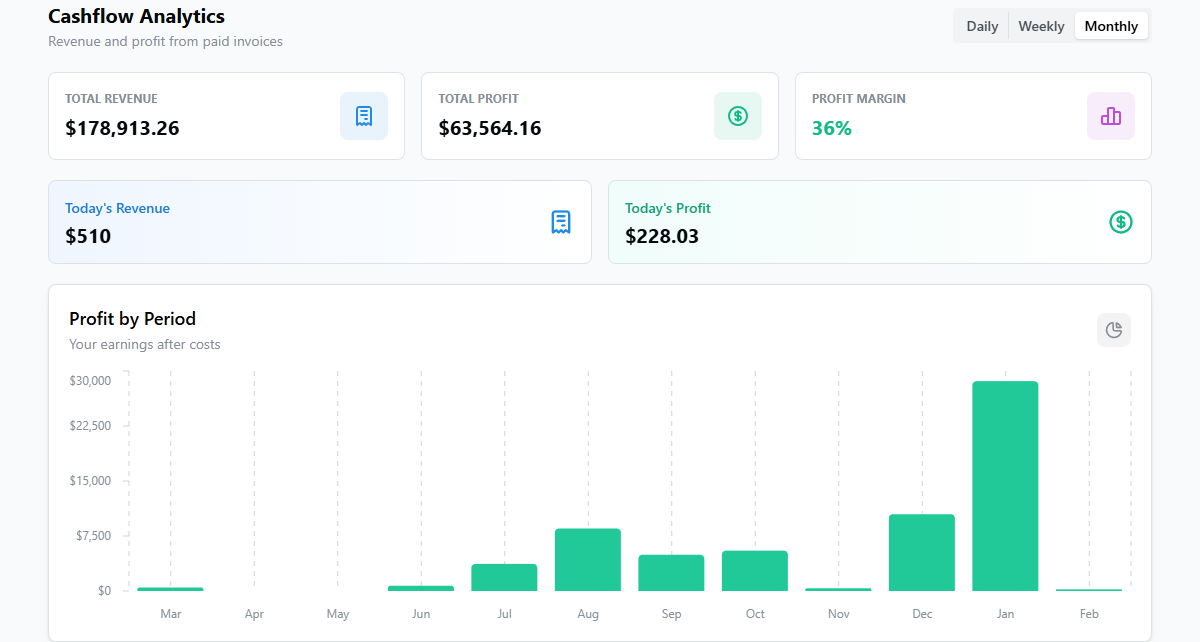Click the Profit Margin 36% value
Screen dimensions: 1200x642
(x=831, y=128)
